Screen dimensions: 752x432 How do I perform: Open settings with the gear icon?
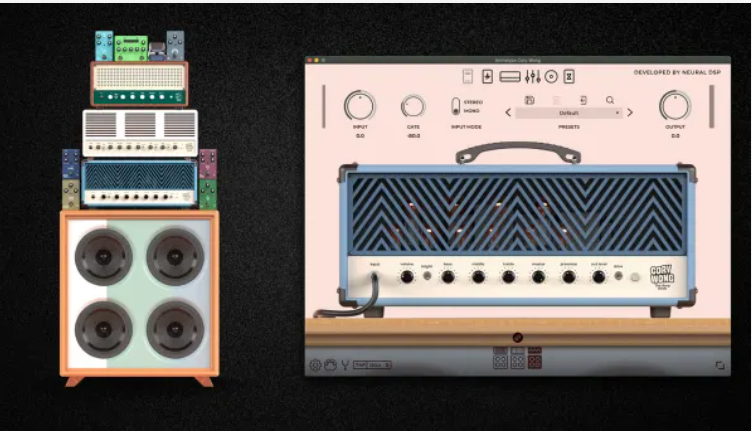click(315, 365)
